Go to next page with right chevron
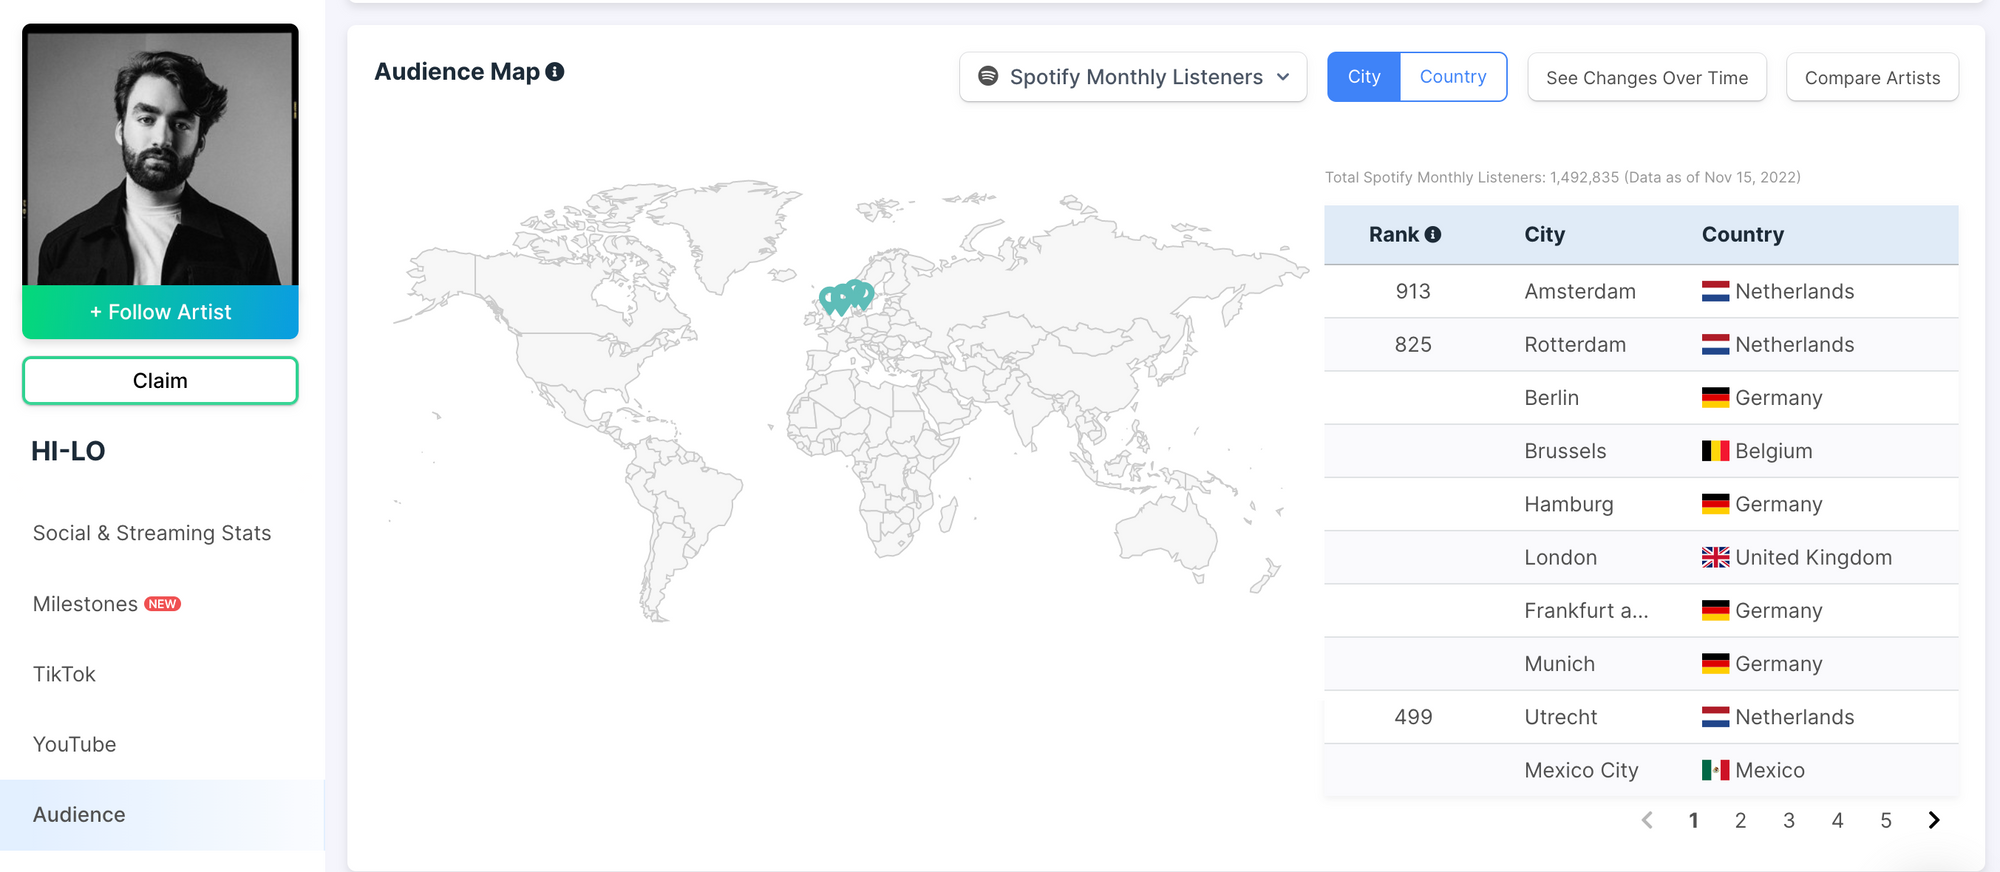2000x872 pixels. click(x=1934, y=820)
